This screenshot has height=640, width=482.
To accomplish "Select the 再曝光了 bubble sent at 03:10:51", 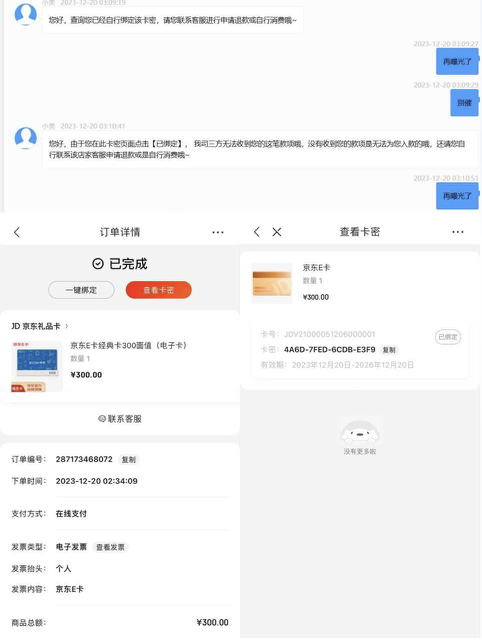I will [457, 196].
